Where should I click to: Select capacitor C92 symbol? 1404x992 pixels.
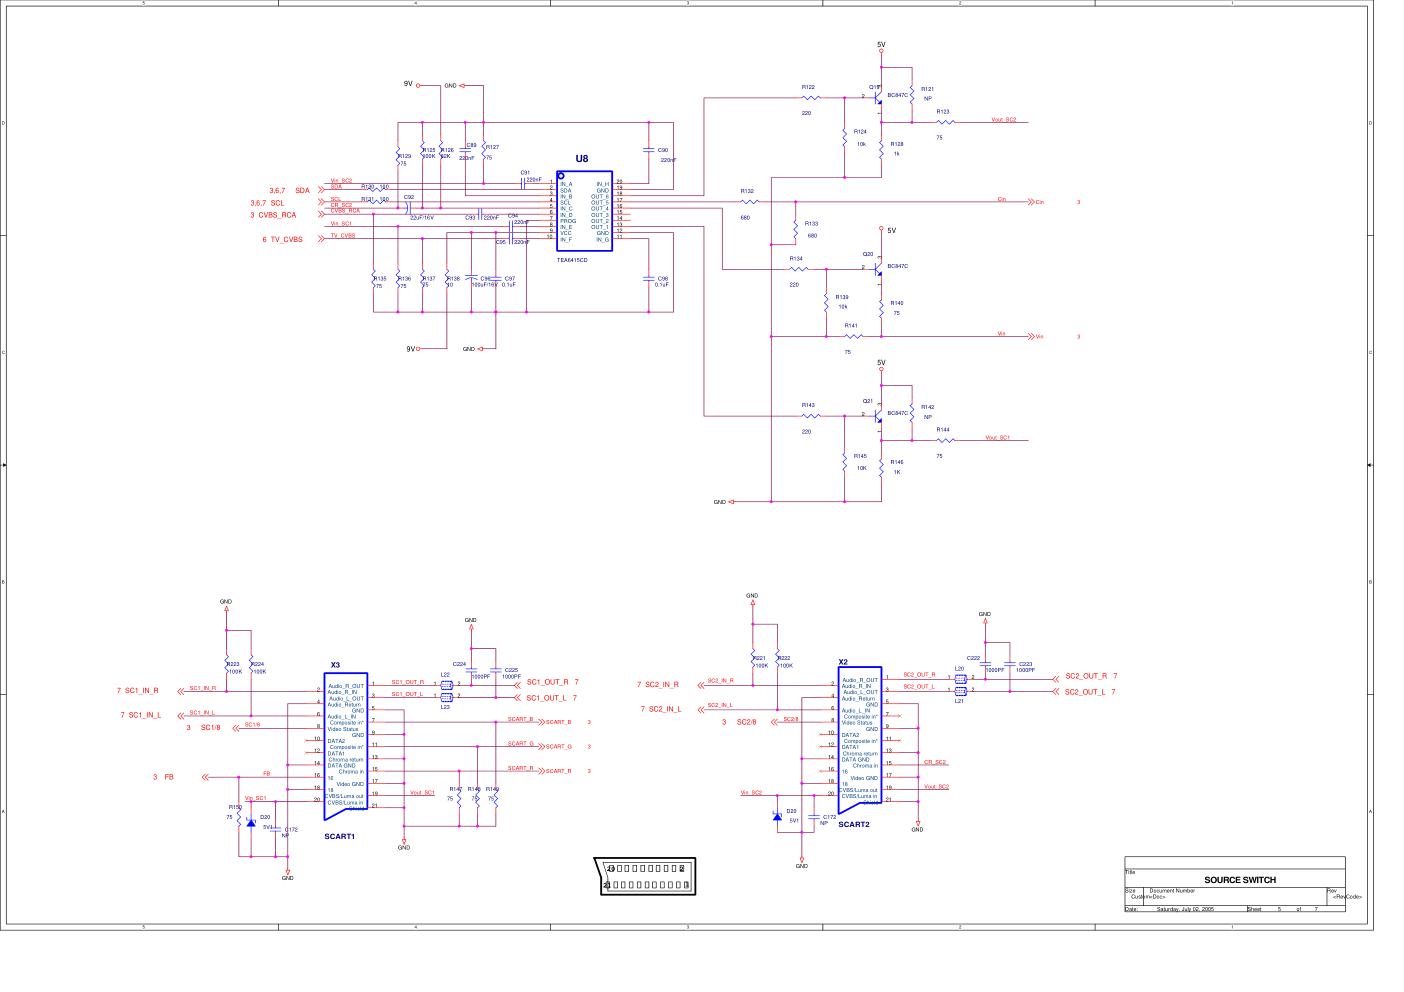tap(409, 208)
